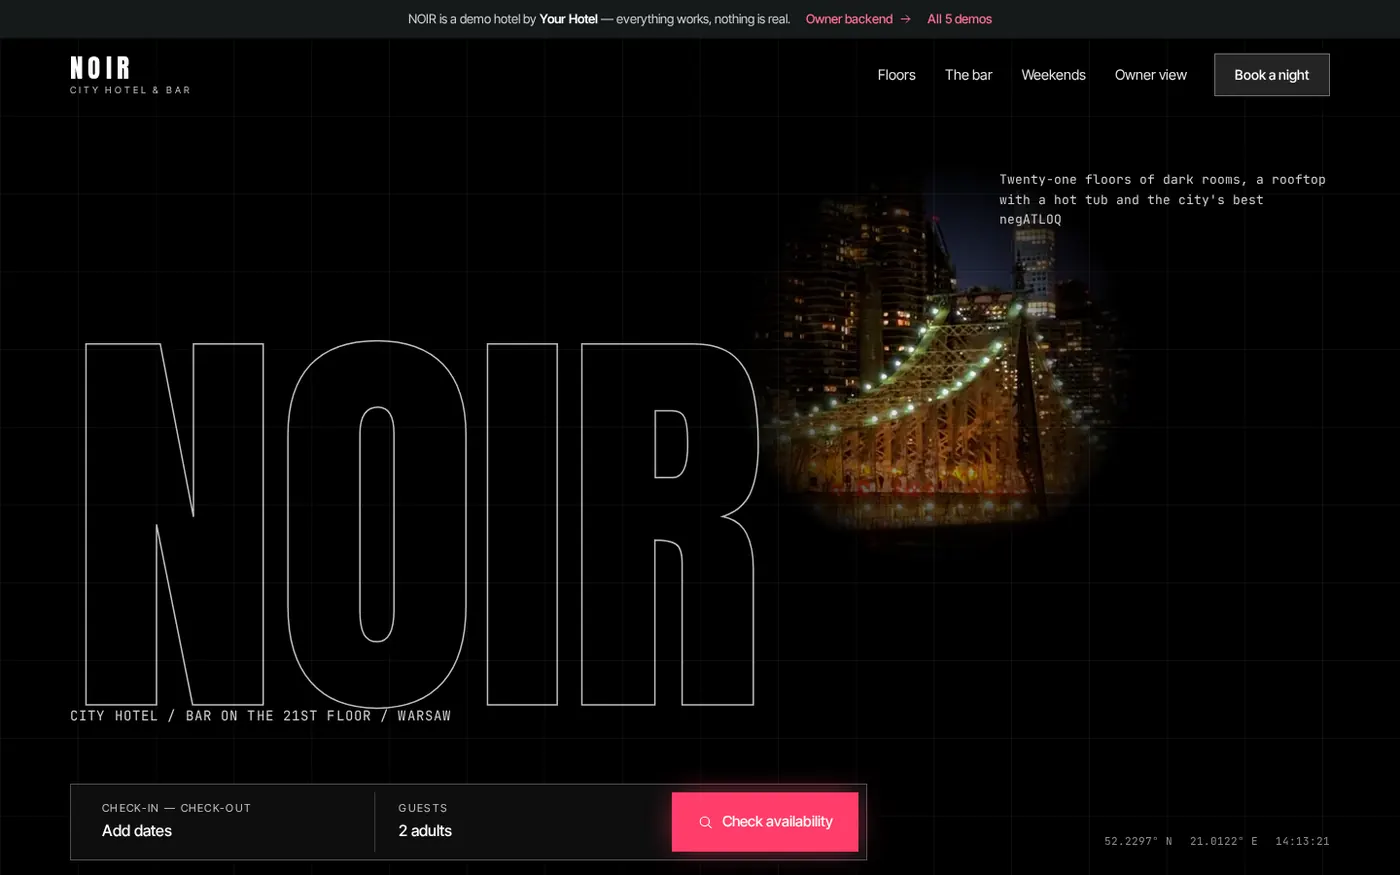Click the 21.0122° E coordinate text
This screenshot has width=1400, height=875.
point(1224,841)
